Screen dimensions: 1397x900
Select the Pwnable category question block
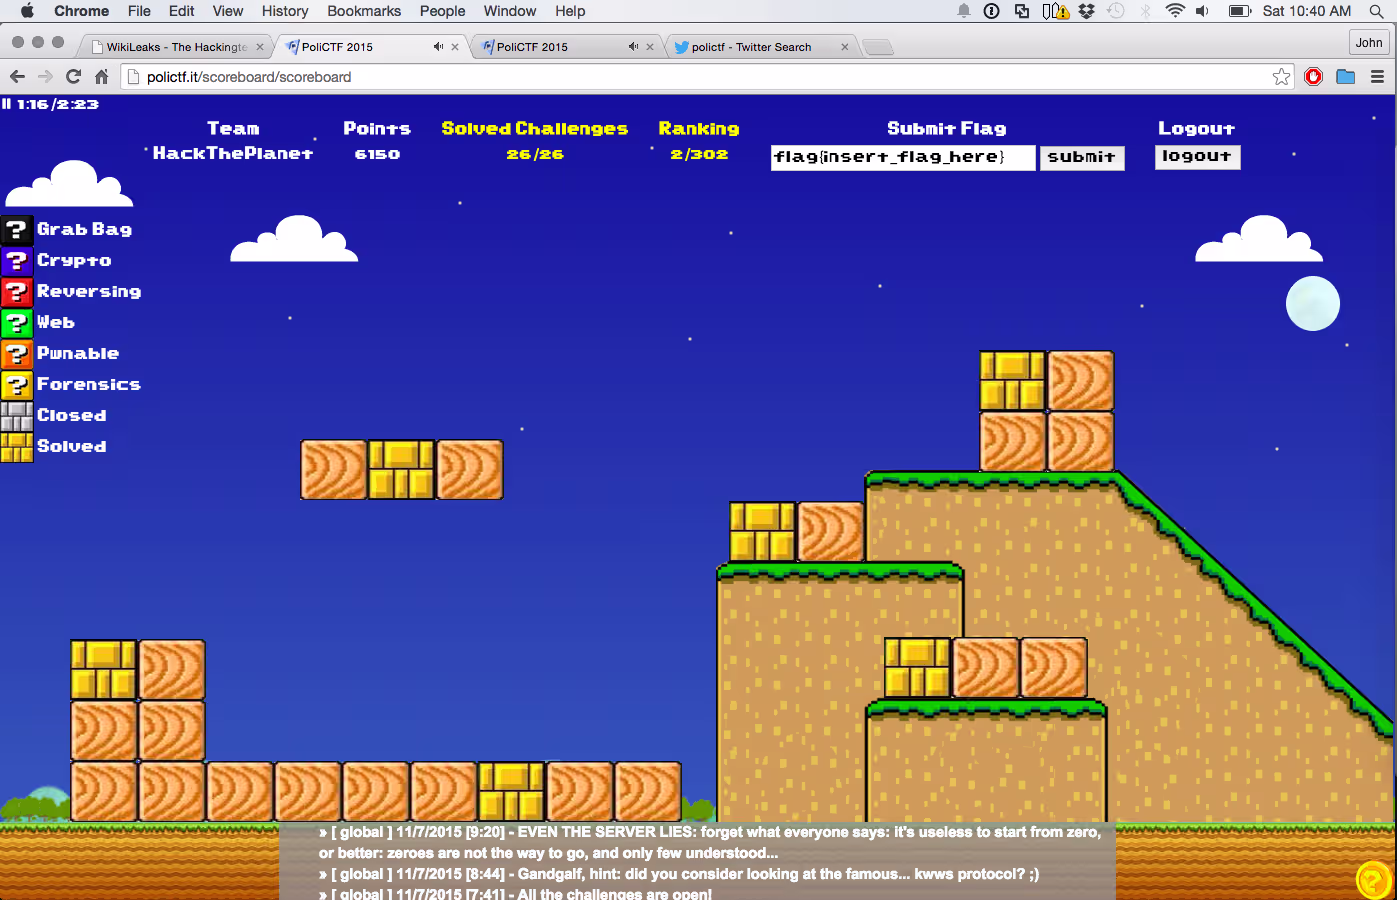click(17, 354)
